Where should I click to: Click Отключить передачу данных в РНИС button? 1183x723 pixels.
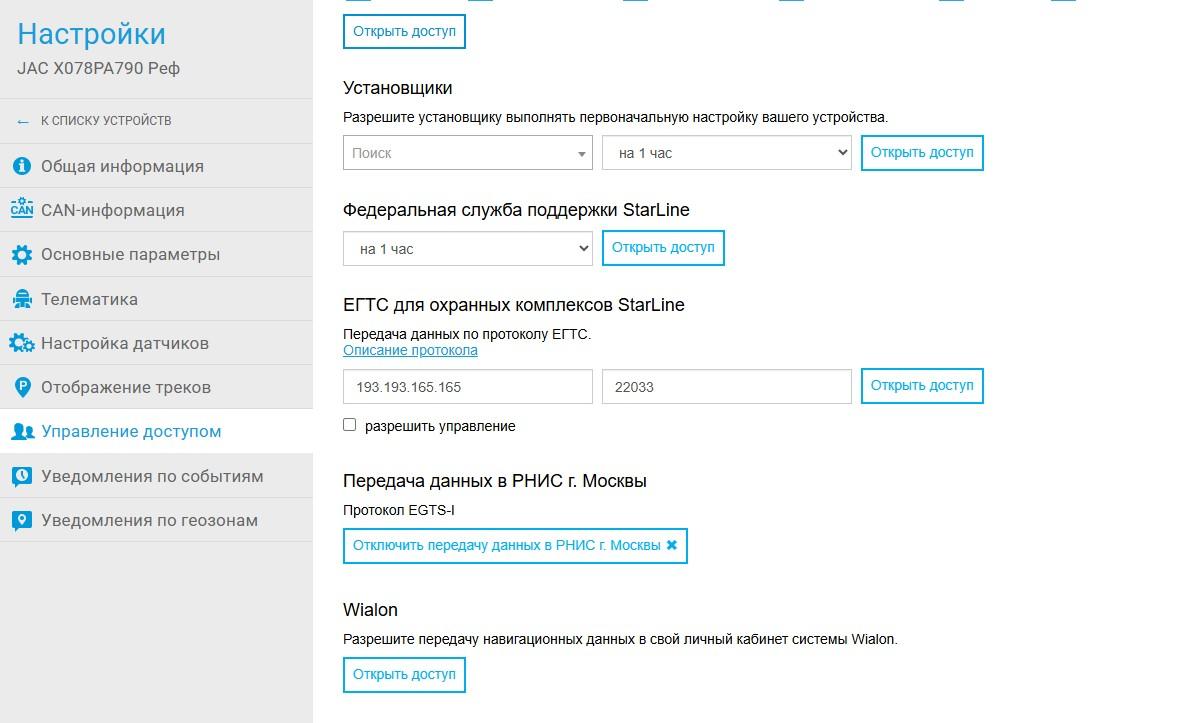pyautogui.click(x=514, y=546)
